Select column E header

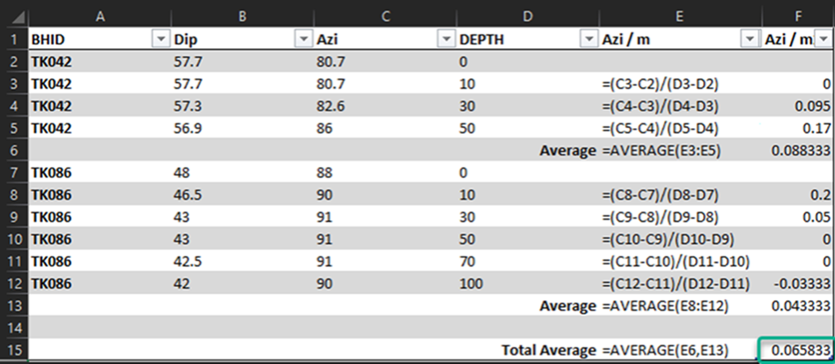(x=680, y=17)
